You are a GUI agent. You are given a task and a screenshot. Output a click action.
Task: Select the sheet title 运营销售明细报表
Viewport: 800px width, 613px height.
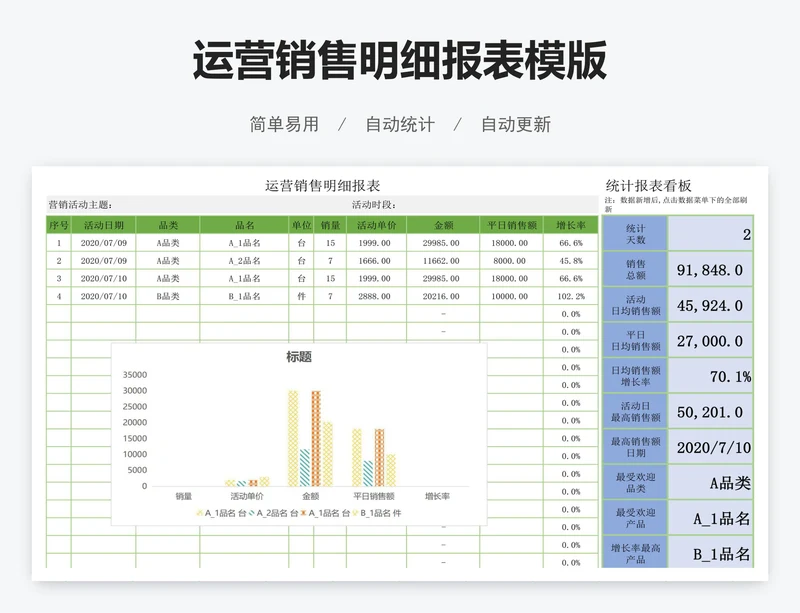click(x=322, y=185)
